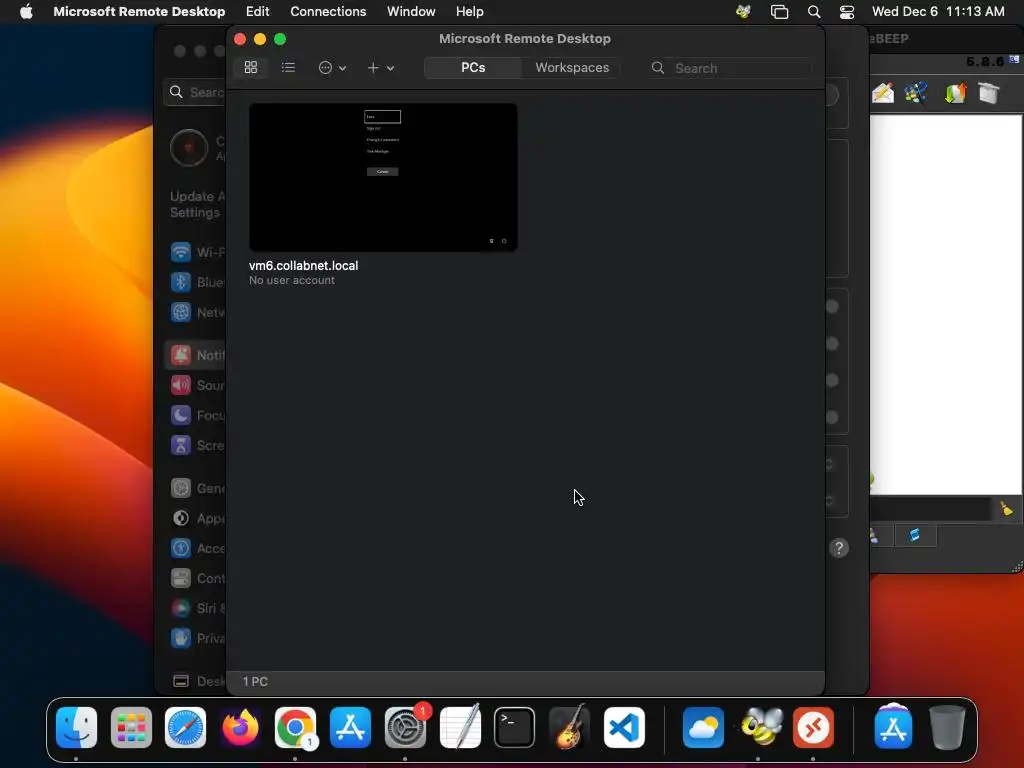Open Accessibility in System Settings sidebar
This screenshot has height=768, width=1024.
196,548
